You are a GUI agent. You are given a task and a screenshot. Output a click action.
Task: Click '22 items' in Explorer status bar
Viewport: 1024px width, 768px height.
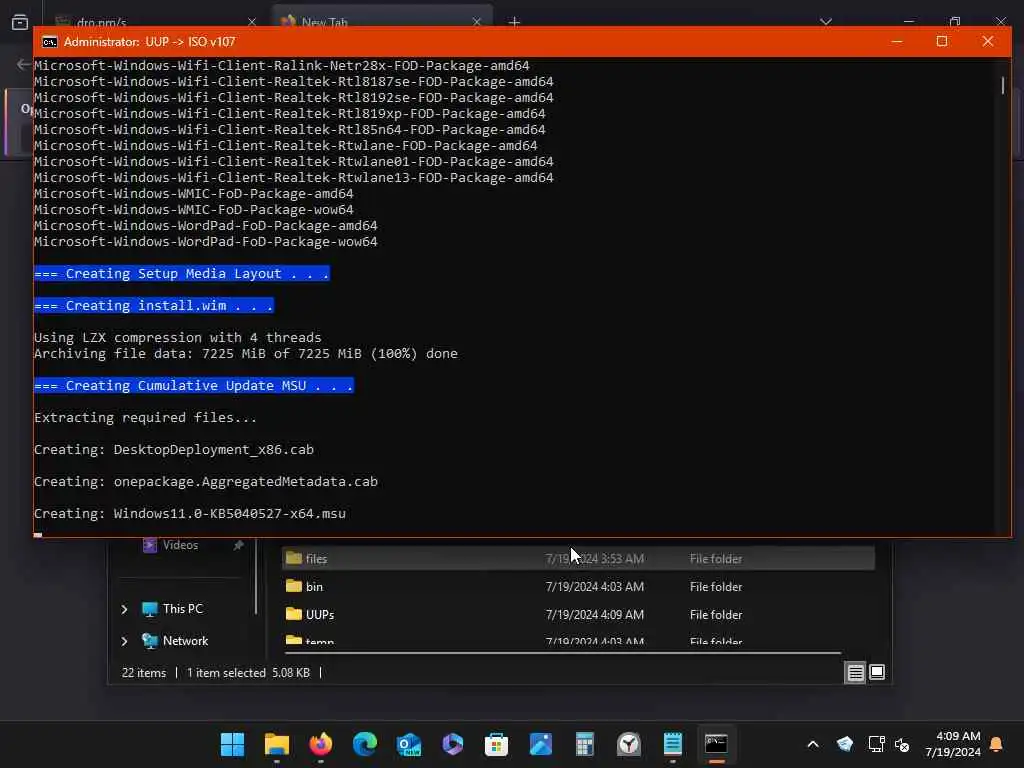tap(144, 673)
